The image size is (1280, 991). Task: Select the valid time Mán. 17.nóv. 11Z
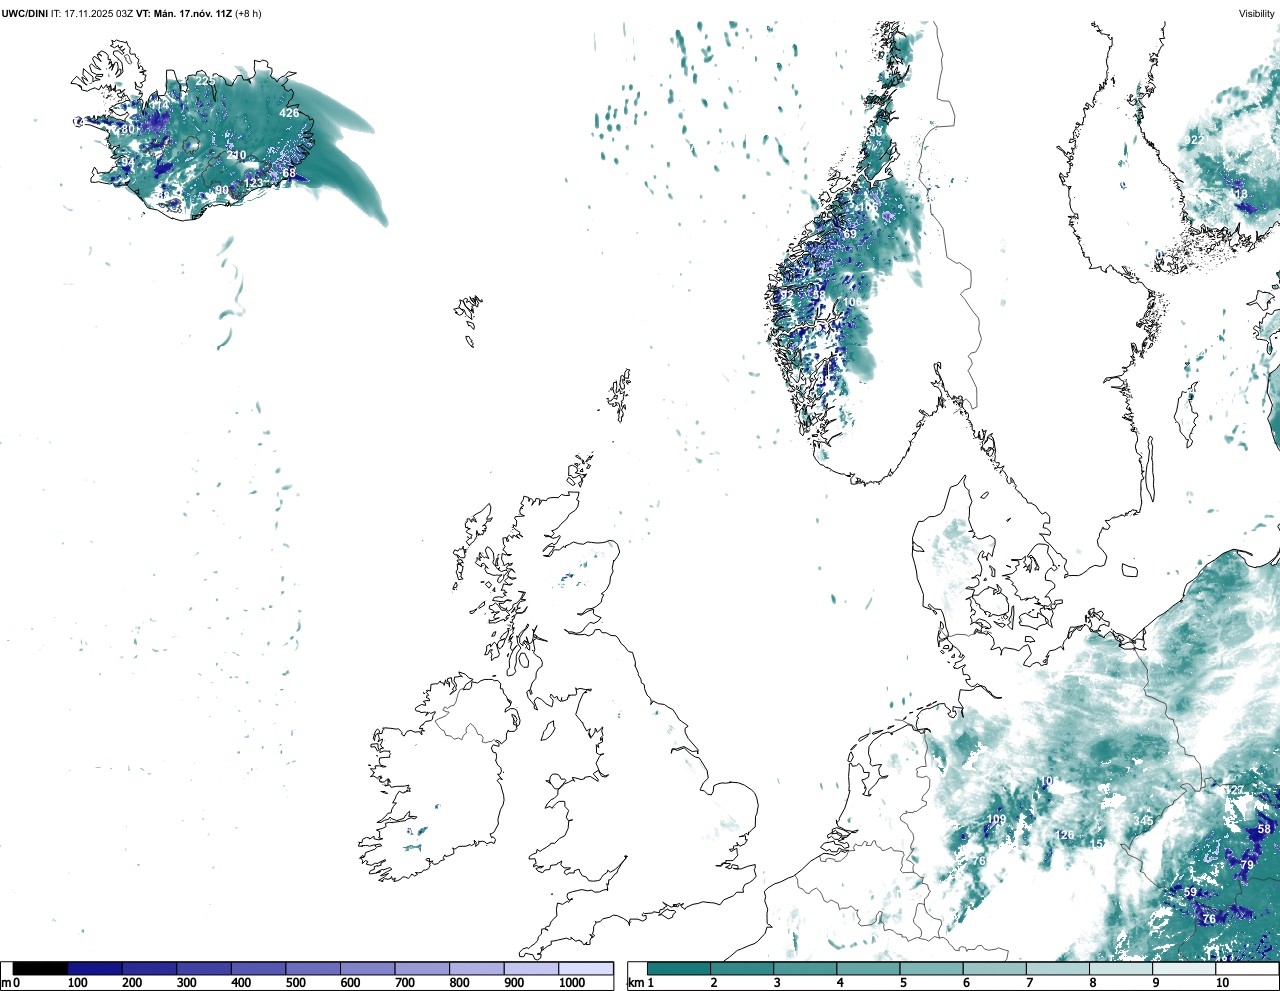(x=193, y=13)
